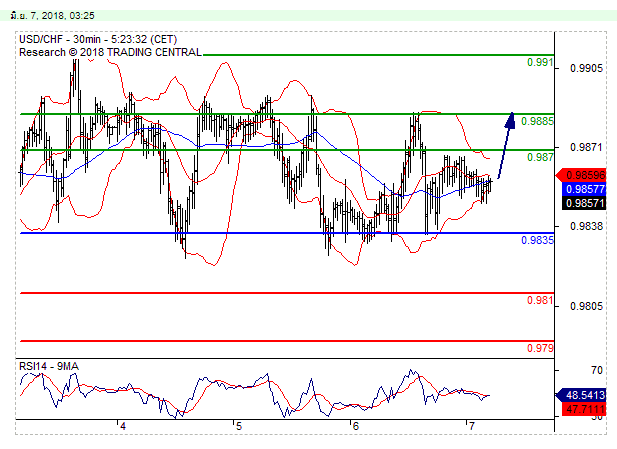Click the 0.9905 price axis value
The image size is (617, 449).
[586, 68]
